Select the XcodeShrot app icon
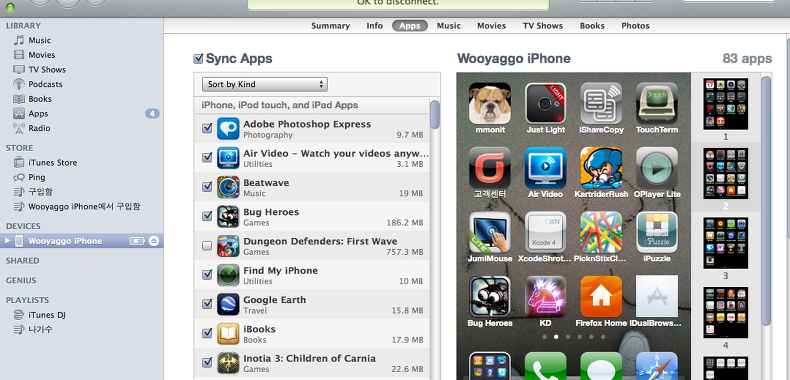The image size is (790, 380). pyautogui.click(x=545, y=232)
